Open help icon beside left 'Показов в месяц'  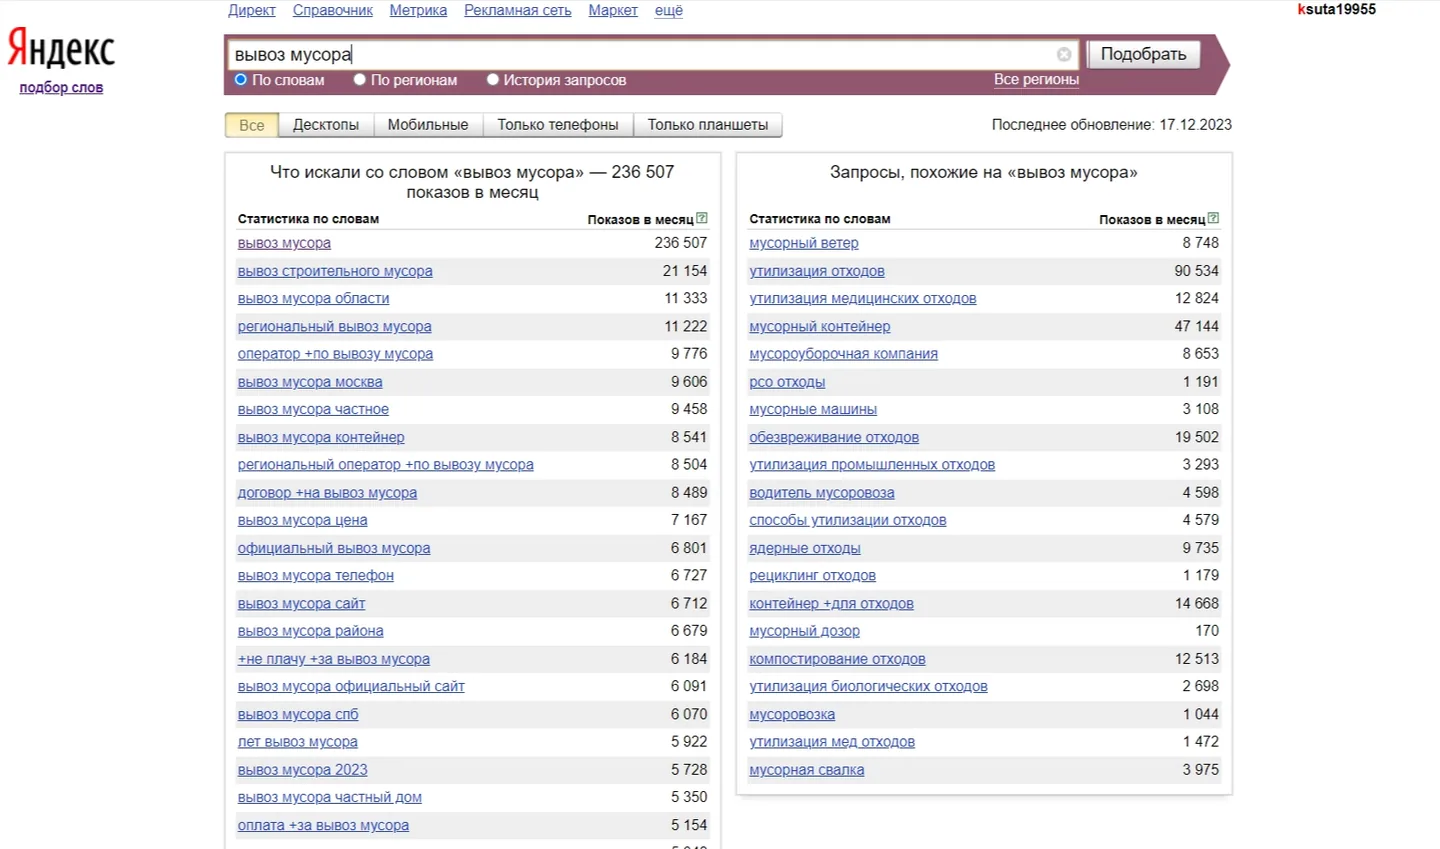[x=702, y=218]
